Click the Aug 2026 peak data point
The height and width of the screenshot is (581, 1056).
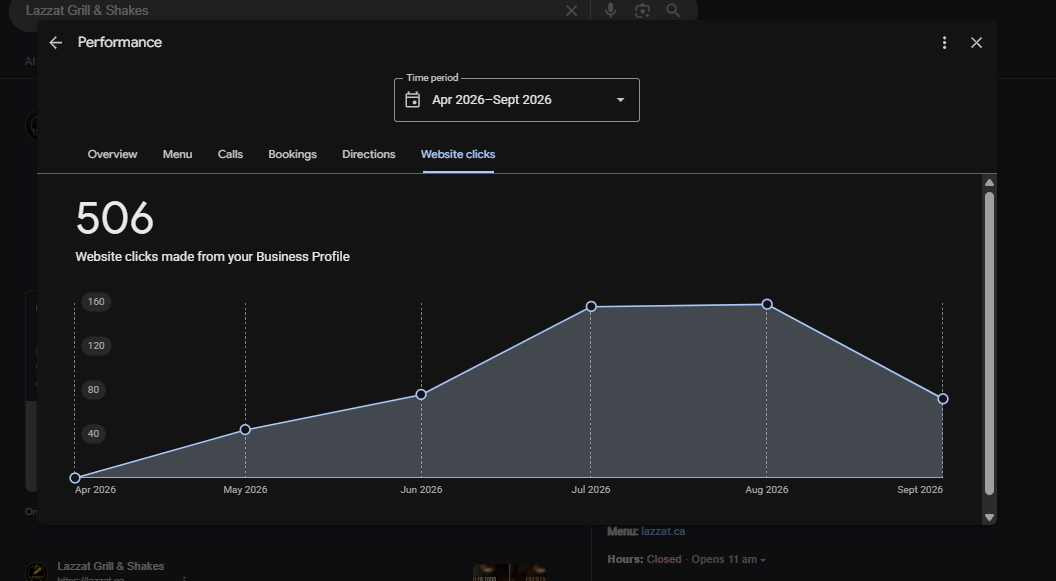click(x=767, y=304)
